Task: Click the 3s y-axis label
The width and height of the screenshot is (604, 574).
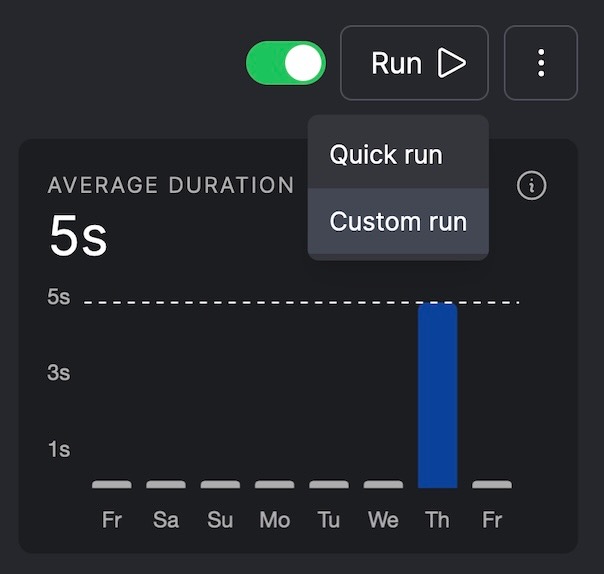Action: coord(59,373)
